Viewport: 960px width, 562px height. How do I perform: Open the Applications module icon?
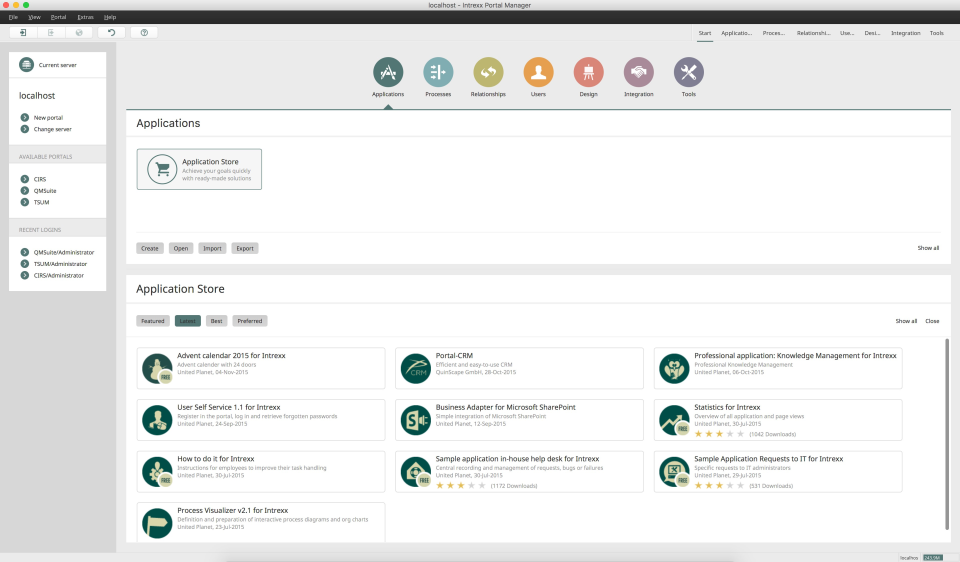[388, 72]
